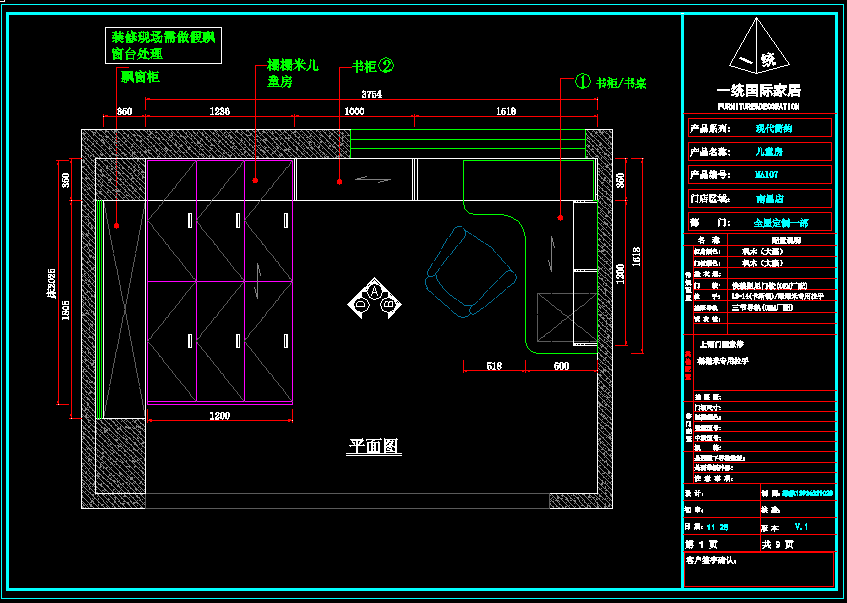Click the circled number 2 beside 书柜
The width and height of the screenshot is (847, 603).
tap(387, 67)
